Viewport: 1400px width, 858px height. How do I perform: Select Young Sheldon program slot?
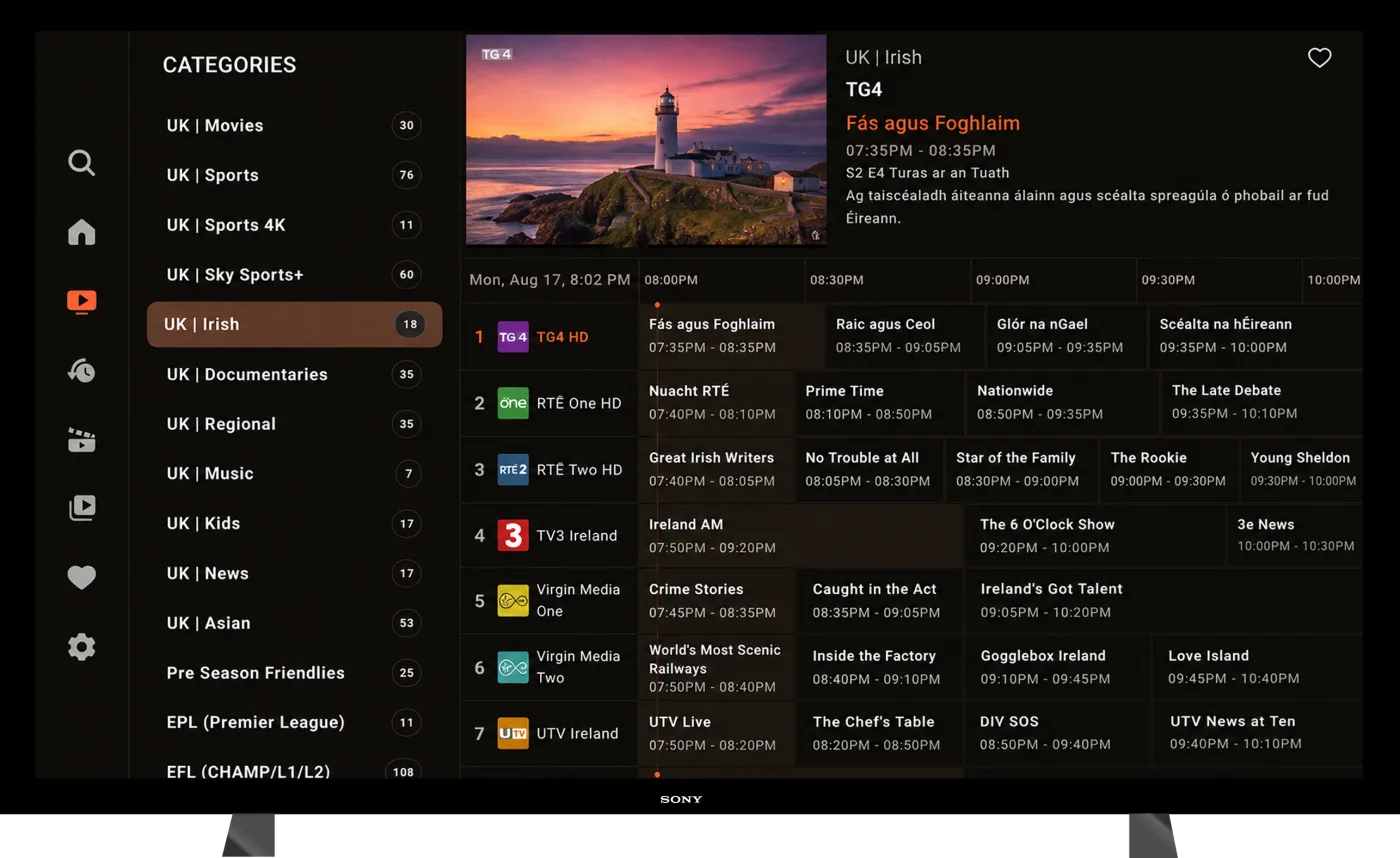coord(1302,469)
